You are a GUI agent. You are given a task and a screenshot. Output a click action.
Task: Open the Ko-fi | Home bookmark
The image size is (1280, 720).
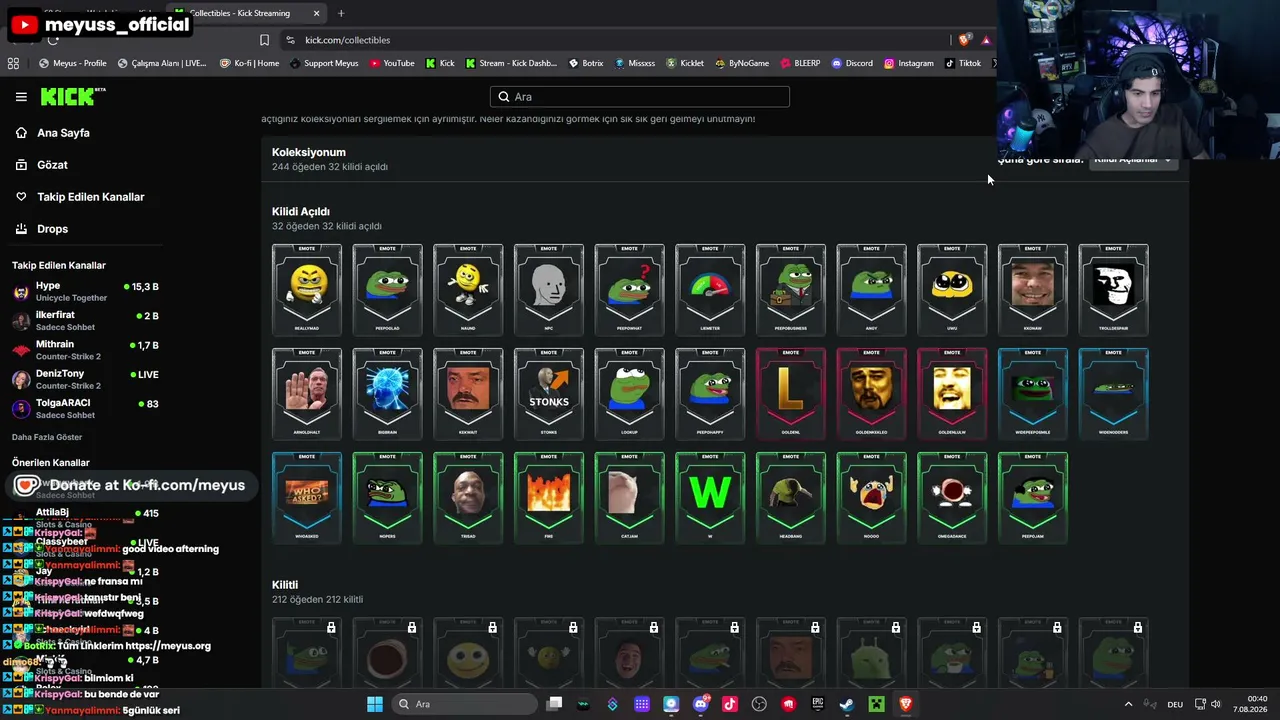click(250, 63)
